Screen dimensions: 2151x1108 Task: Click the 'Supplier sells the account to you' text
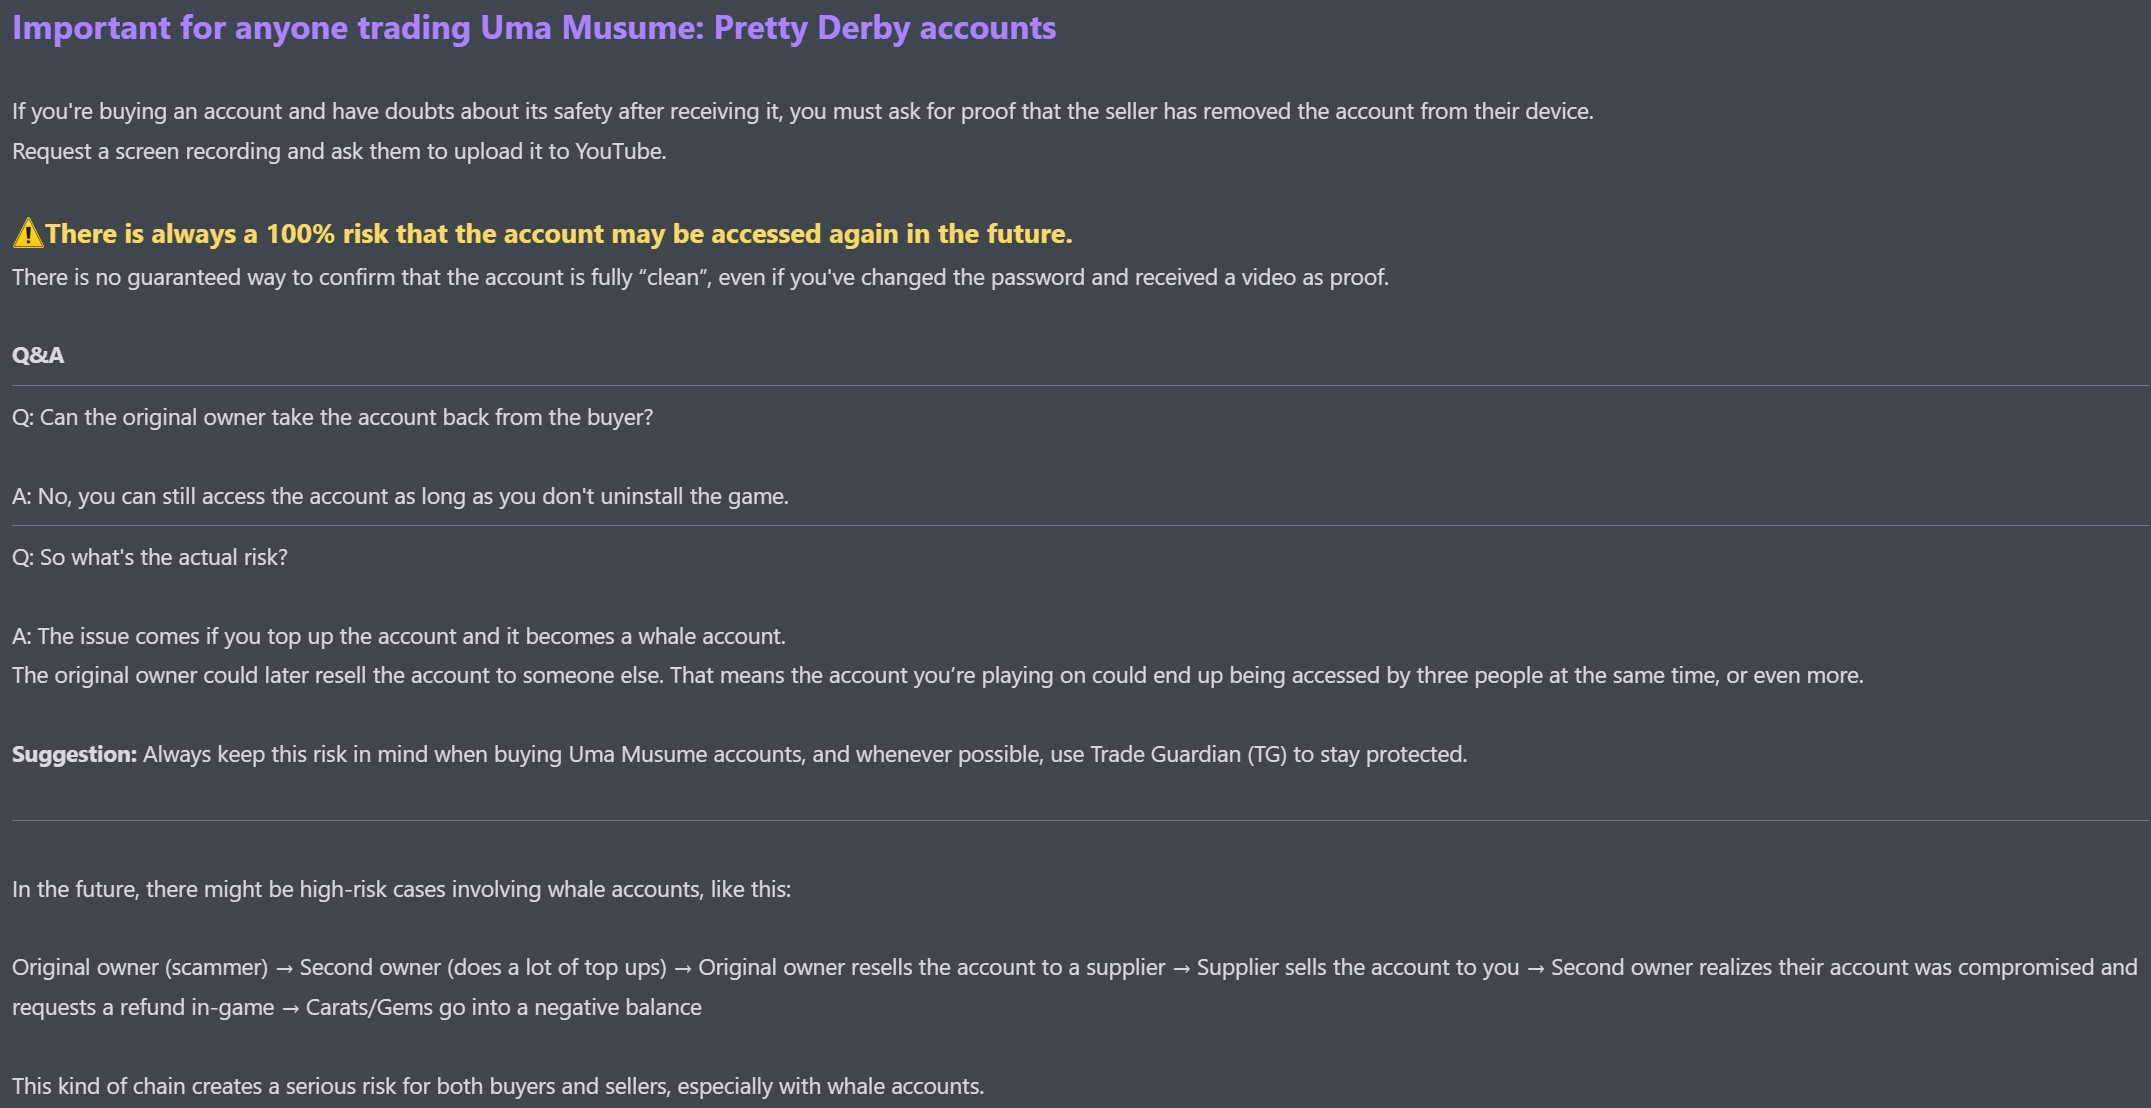tap(1358, 968)
